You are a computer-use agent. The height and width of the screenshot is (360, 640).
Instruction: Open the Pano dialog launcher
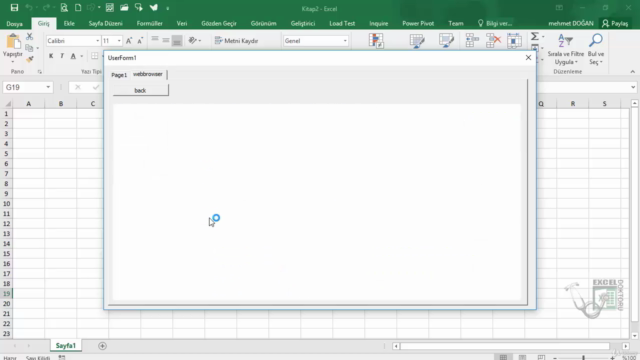coord(40,72)
